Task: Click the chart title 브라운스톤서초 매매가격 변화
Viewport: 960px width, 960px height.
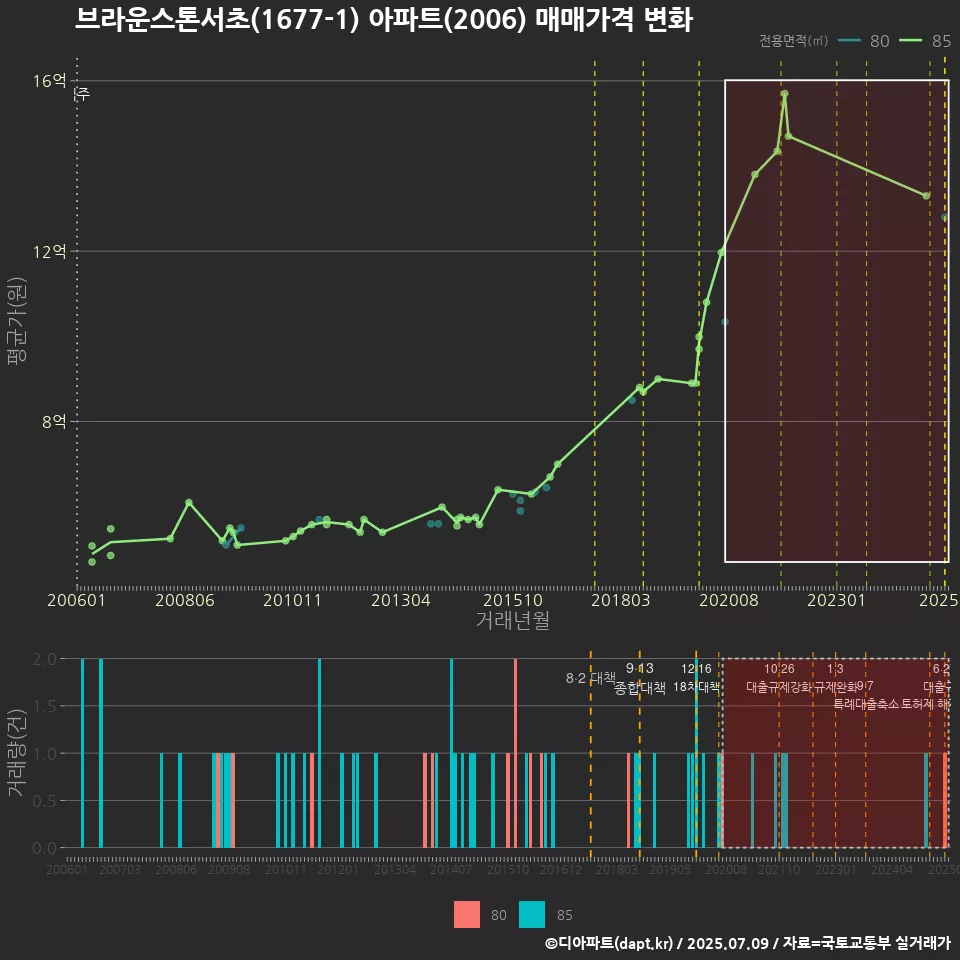Action: [383, 20]
